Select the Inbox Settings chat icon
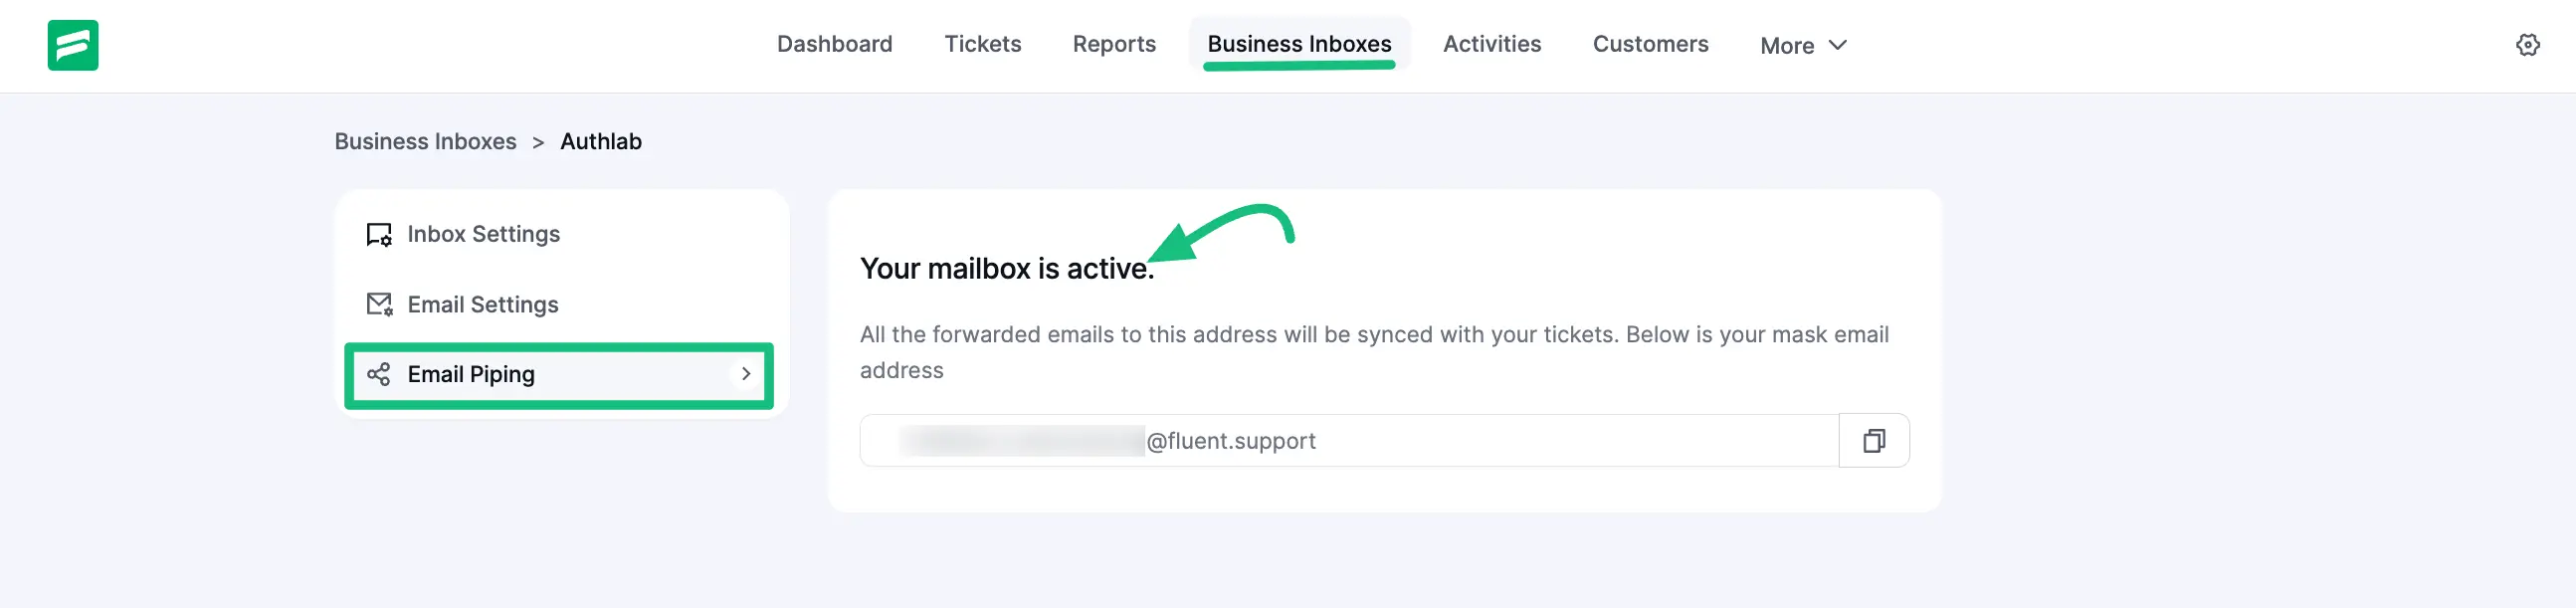 378,234
